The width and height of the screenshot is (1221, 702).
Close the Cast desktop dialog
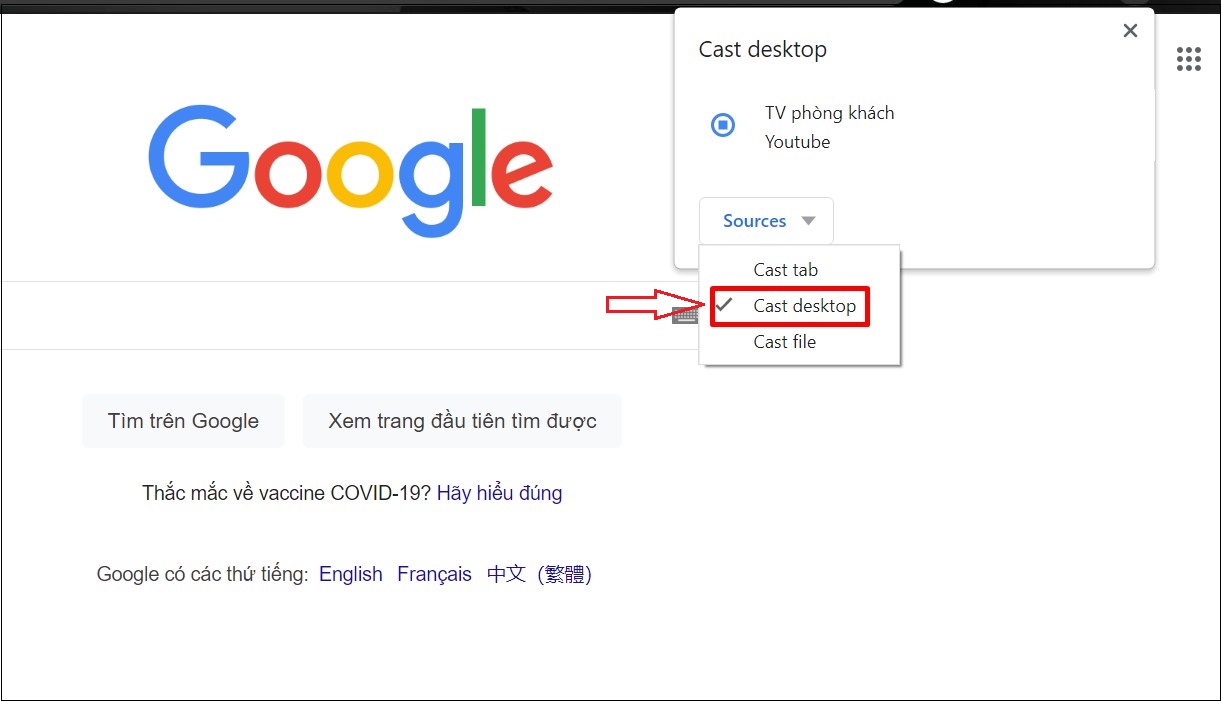[x=1130, y=31]
